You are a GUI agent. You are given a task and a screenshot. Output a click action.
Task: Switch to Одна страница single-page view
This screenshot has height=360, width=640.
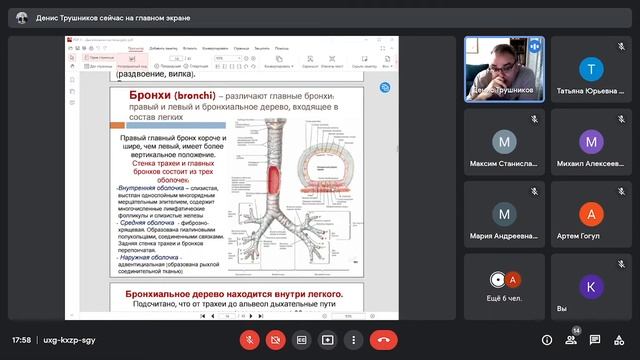coord(99,58)
